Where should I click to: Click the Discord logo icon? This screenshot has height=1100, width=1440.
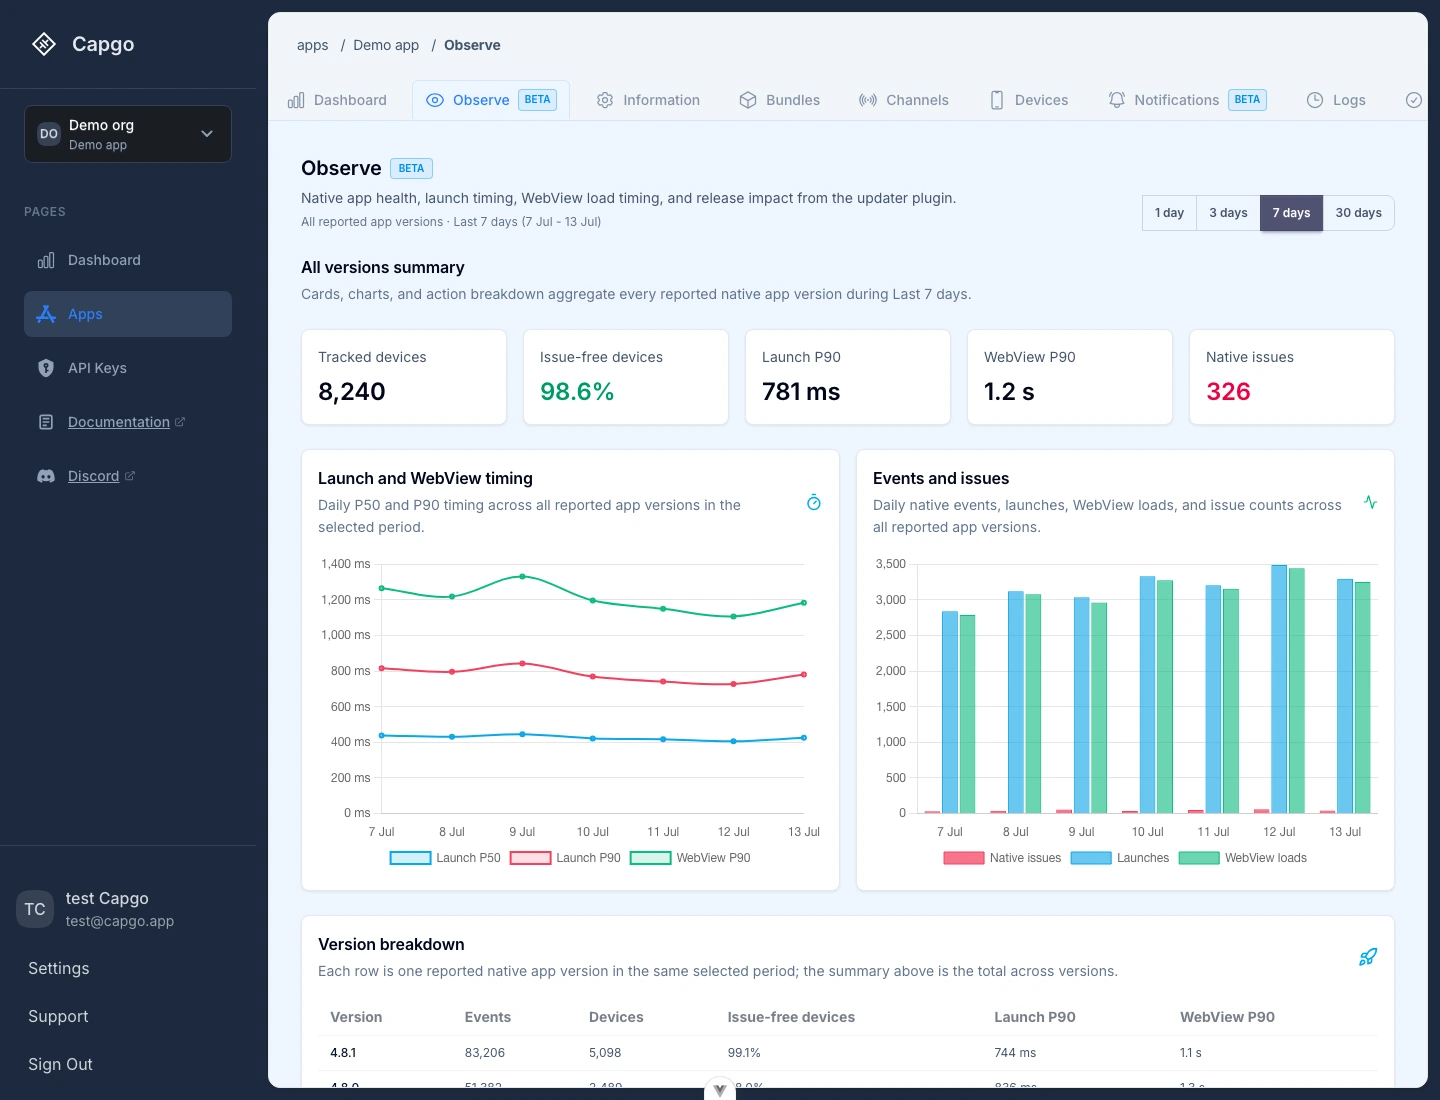pyautogui.click(x=46, y=476)
